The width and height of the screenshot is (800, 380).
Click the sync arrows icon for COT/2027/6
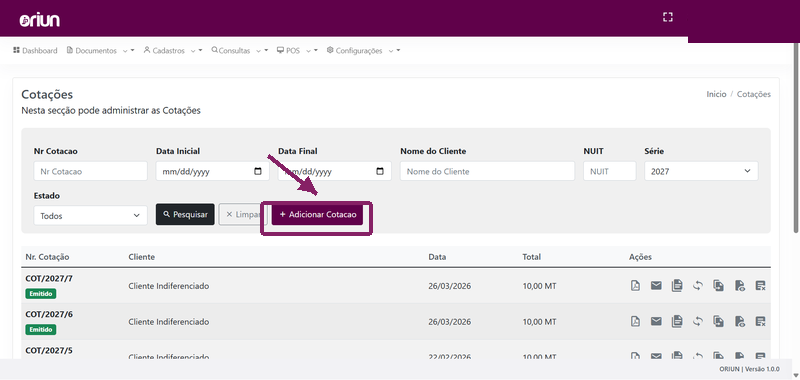click(x=698, y=321)
